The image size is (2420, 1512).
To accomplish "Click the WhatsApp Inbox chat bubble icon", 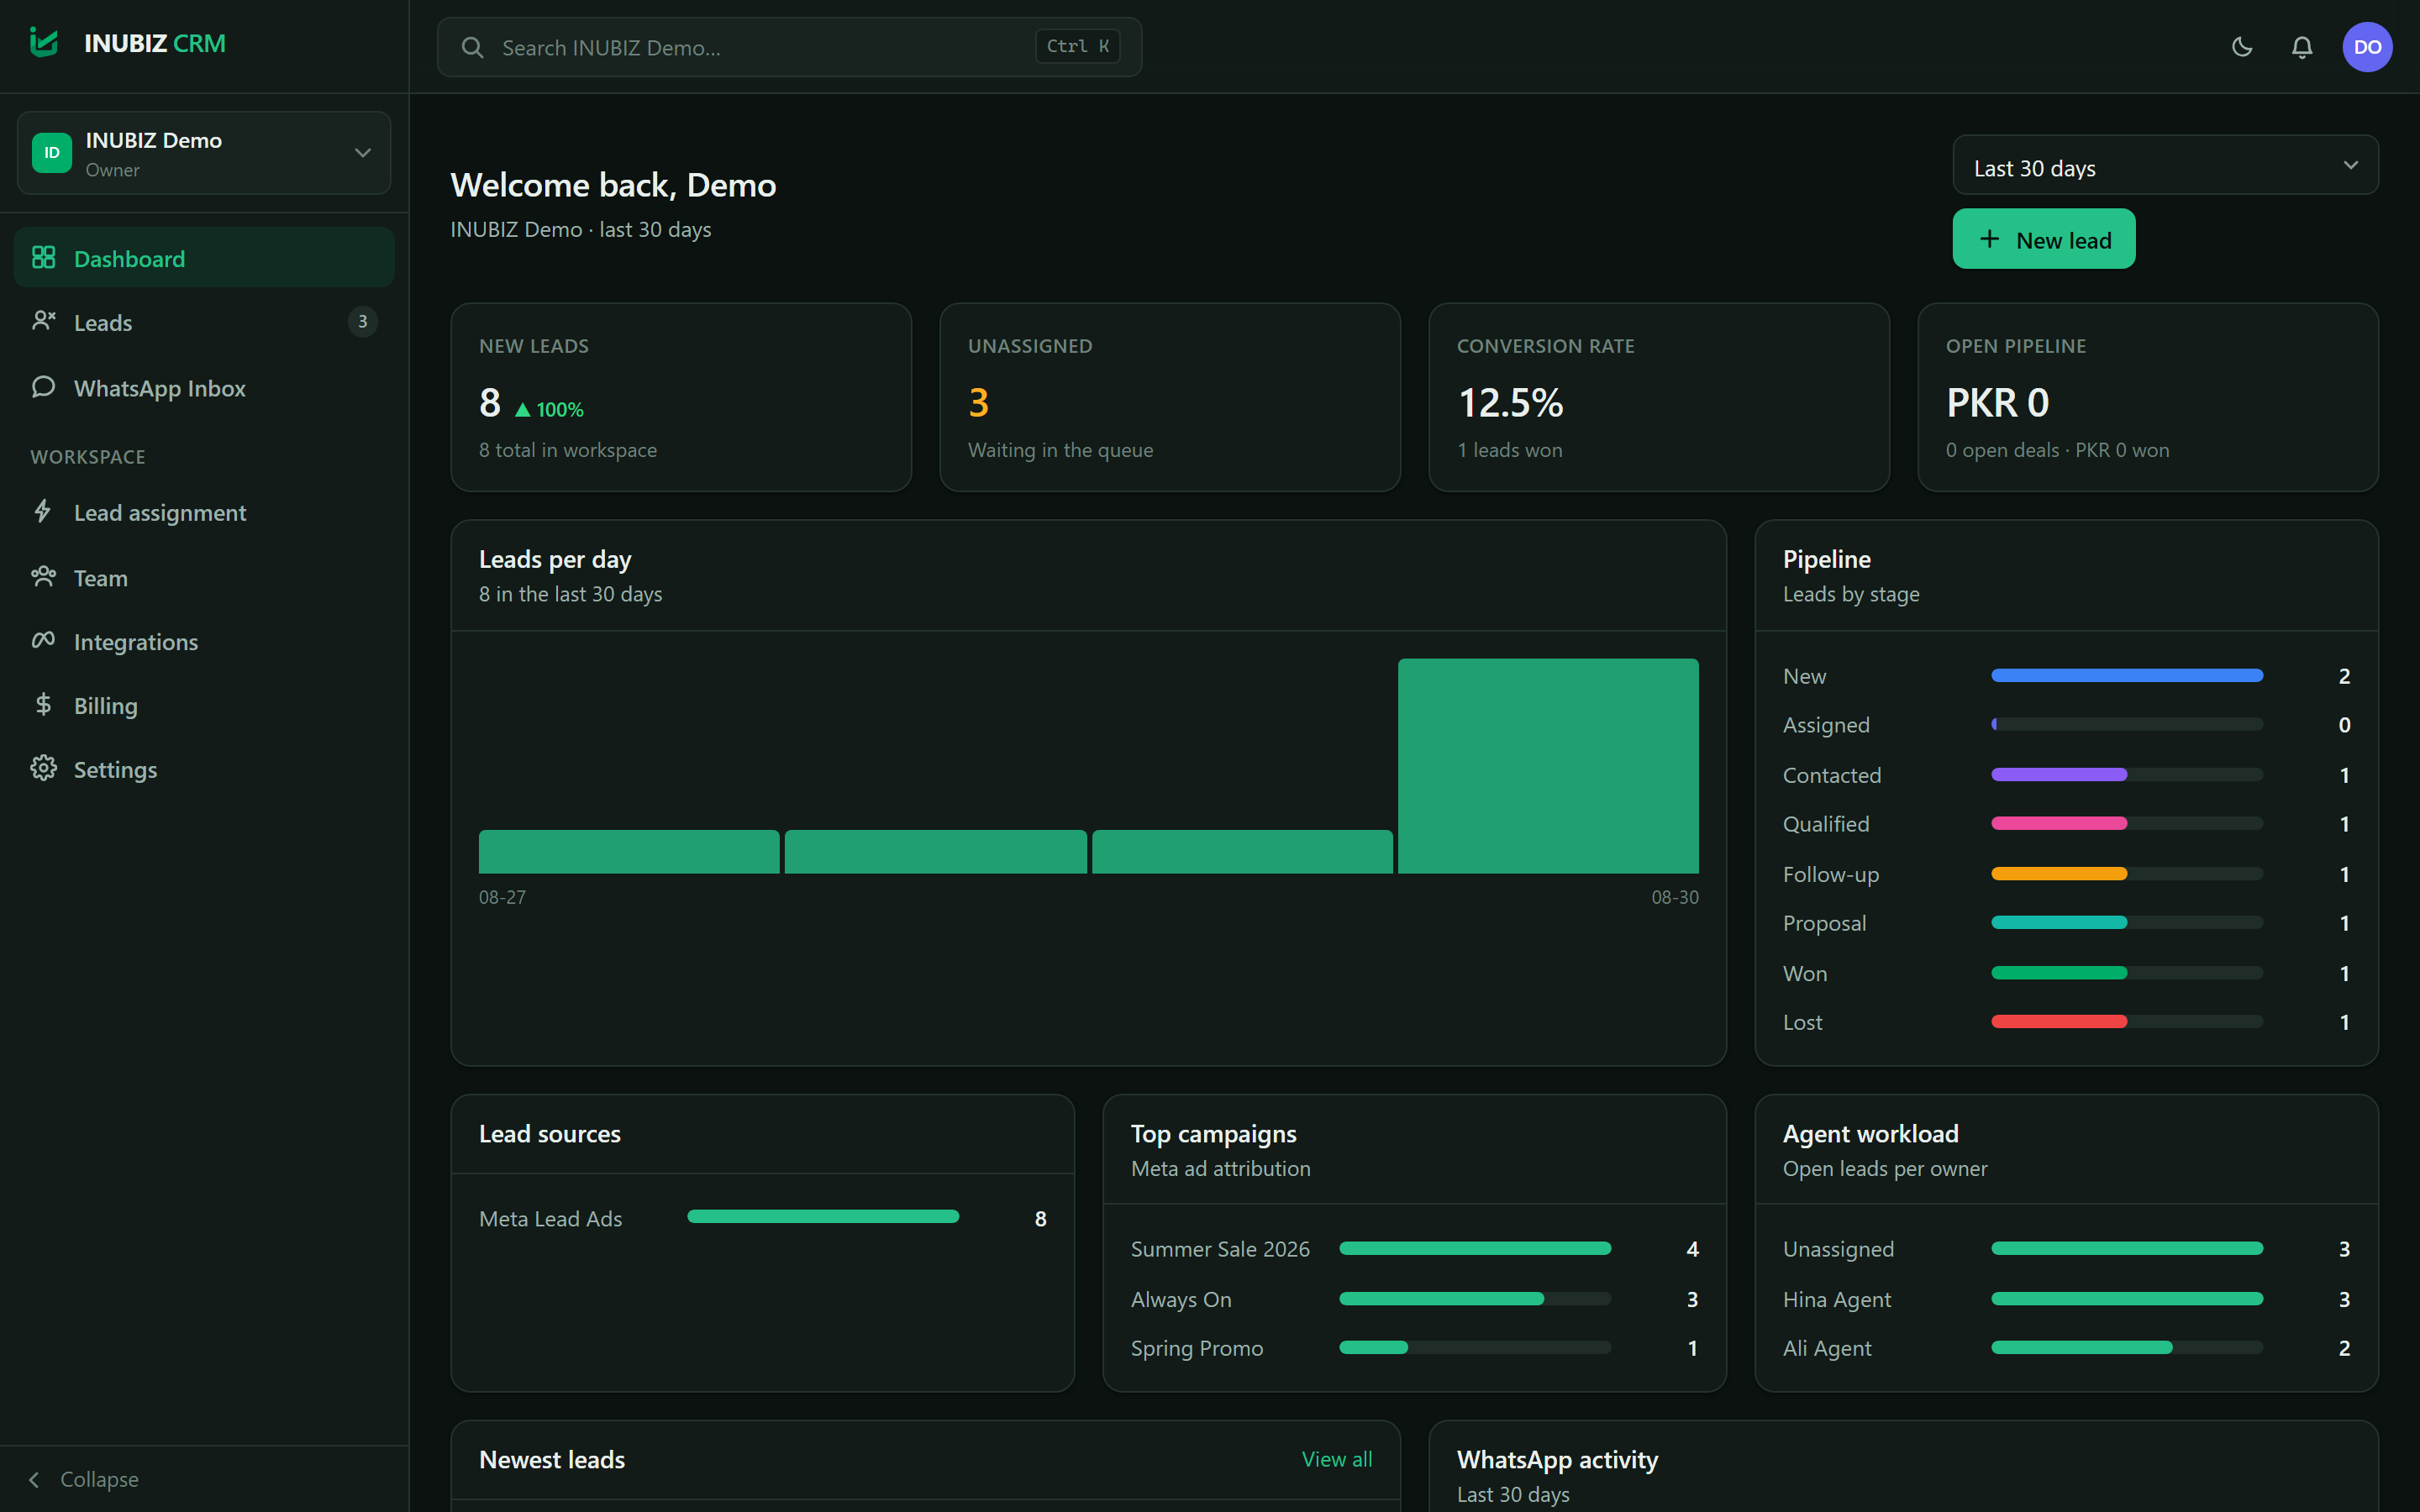I will pos(43,387).
